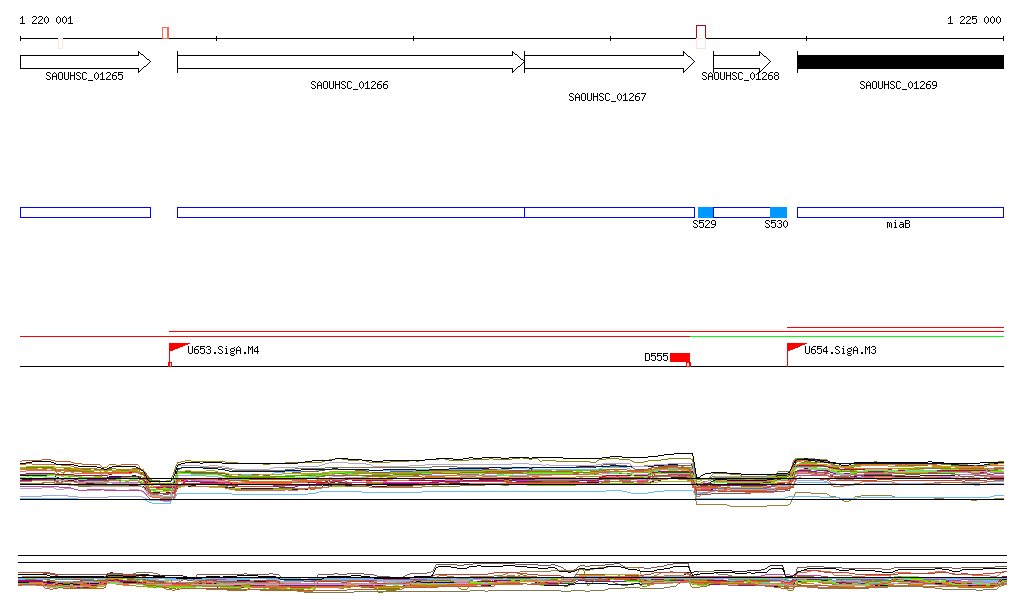
Task: Select the SAOUHSC_01267 gene arrow
Action: point(608,62)
